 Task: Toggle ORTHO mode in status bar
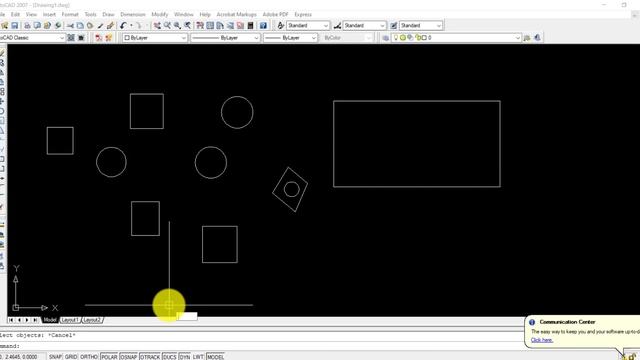pos(89,357)
